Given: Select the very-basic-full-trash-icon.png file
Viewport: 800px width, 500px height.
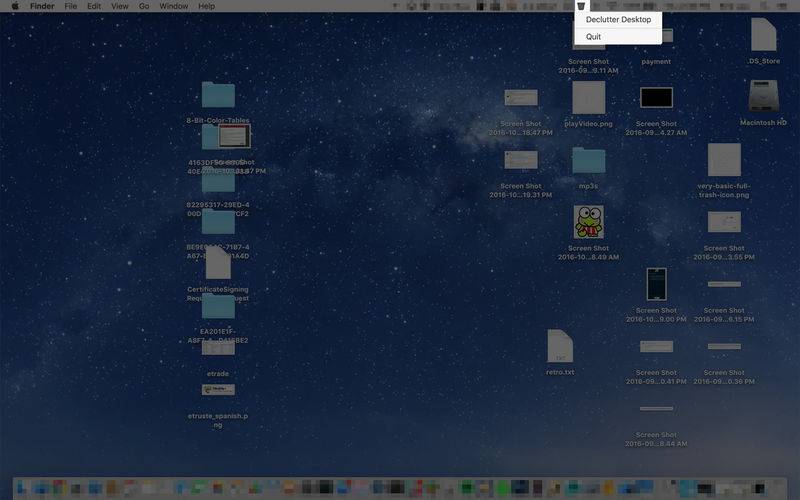Looking at the screenshot, I should click(x=724, y=160).
